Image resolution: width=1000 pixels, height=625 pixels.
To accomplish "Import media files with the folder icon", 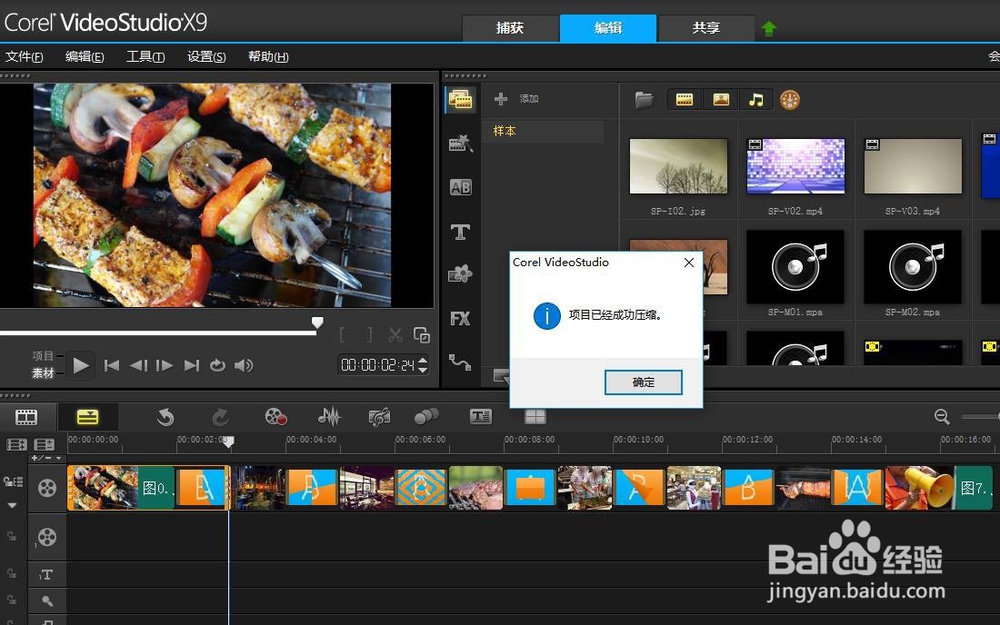I will [644, 99].
